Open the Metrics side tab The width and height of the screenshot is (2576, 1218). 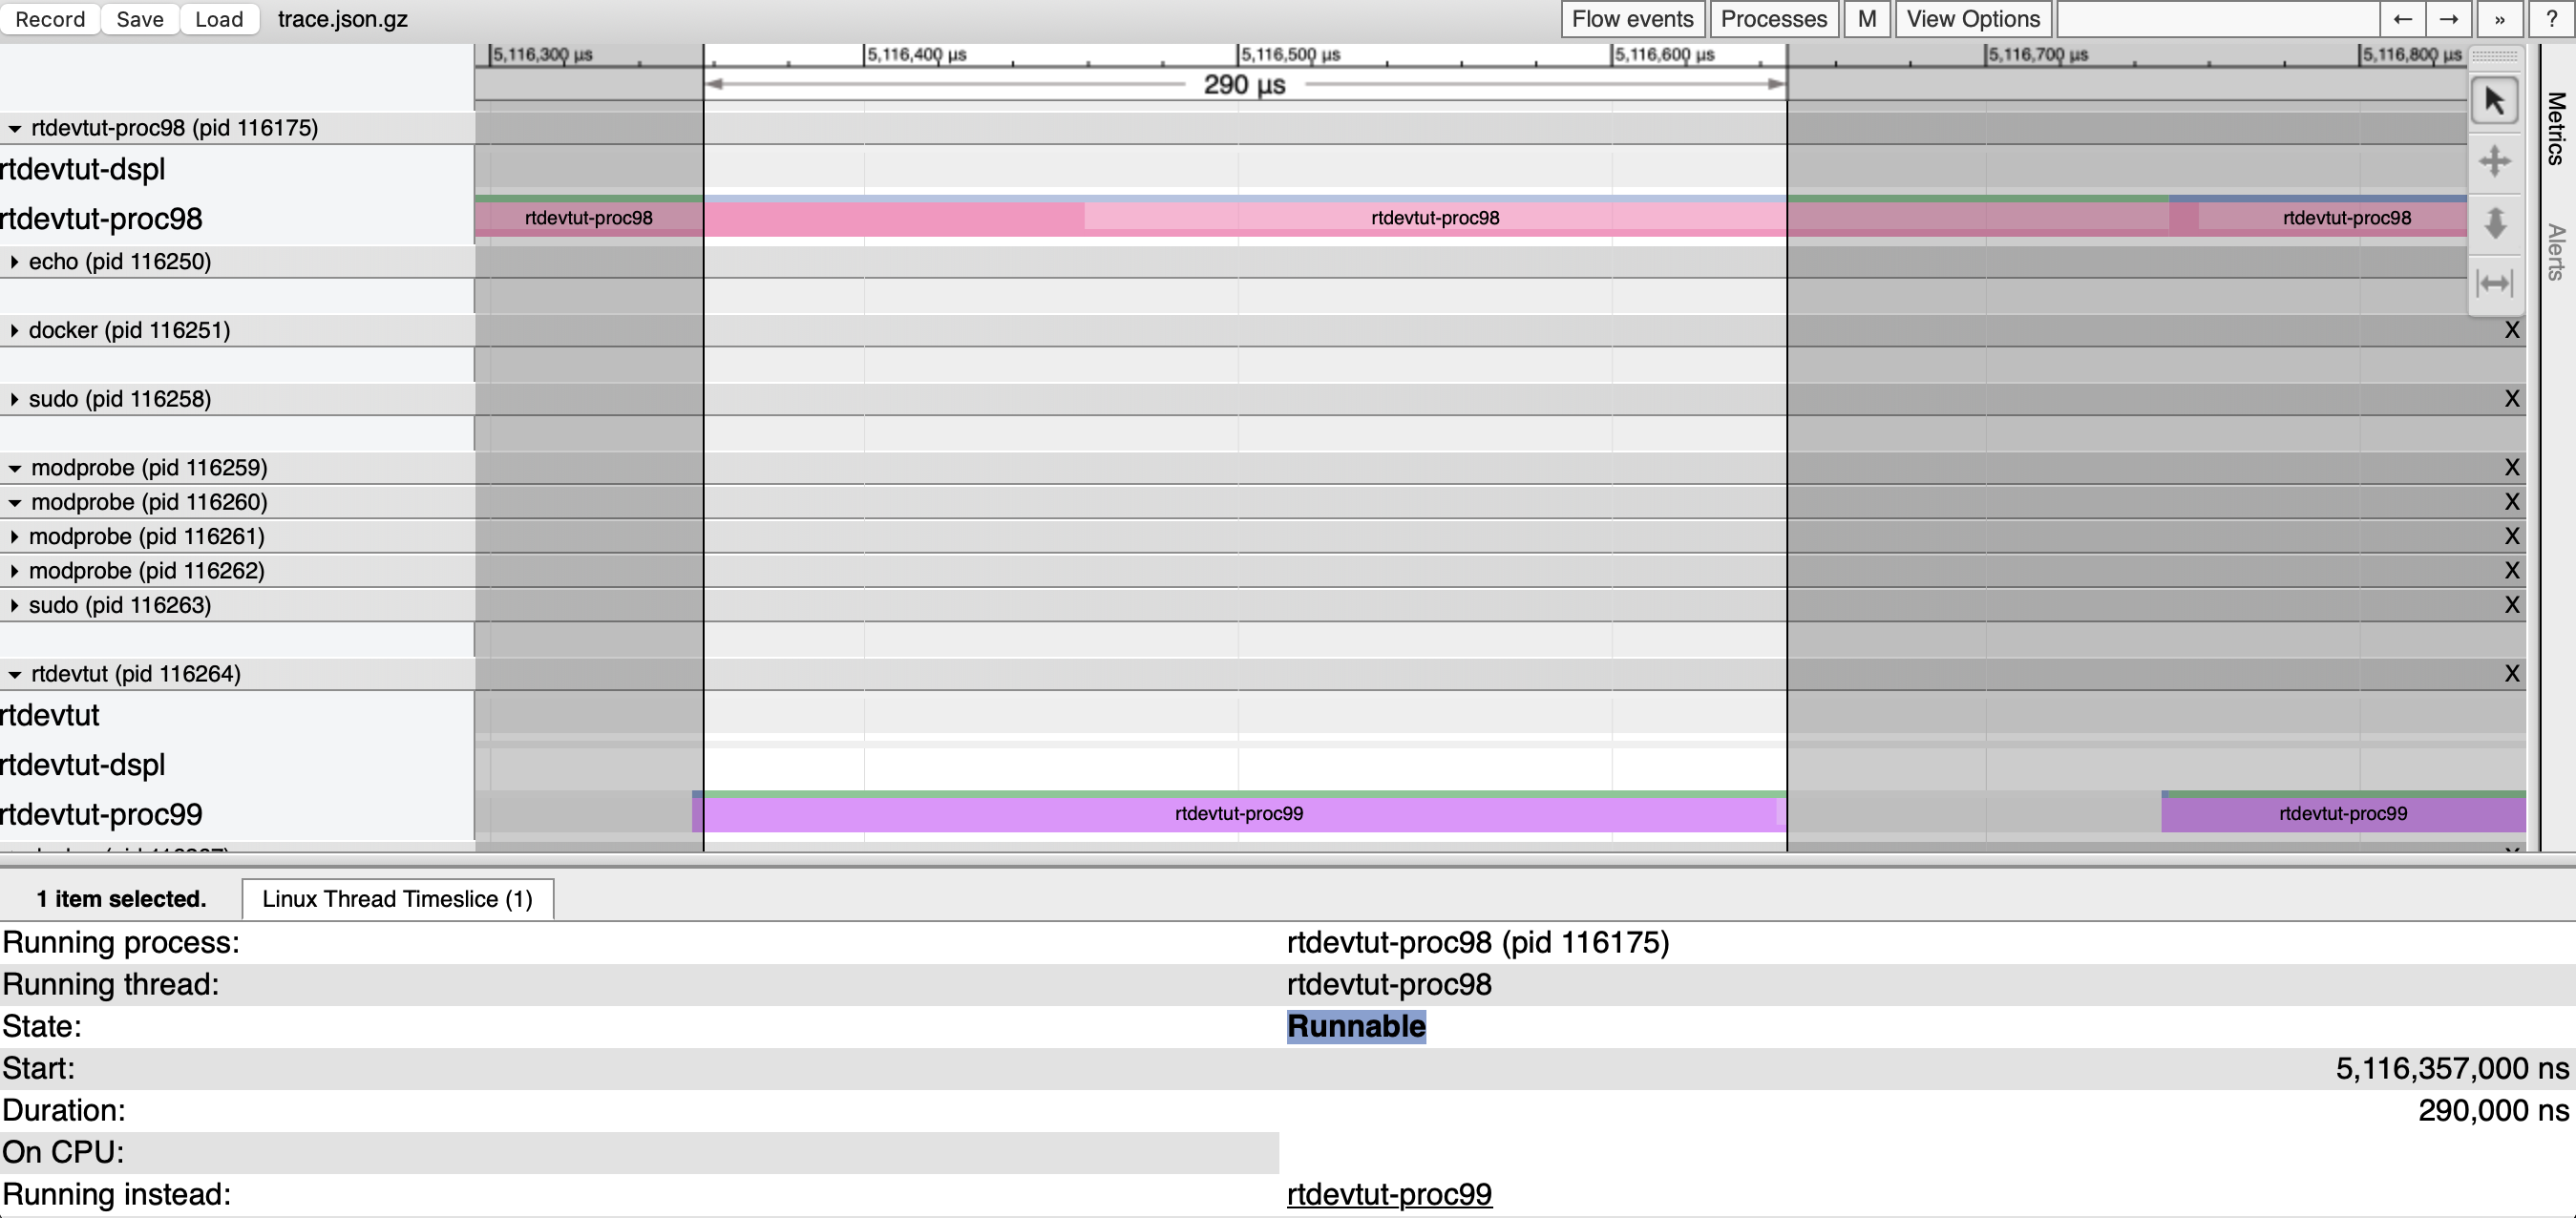click(2556, 129)
